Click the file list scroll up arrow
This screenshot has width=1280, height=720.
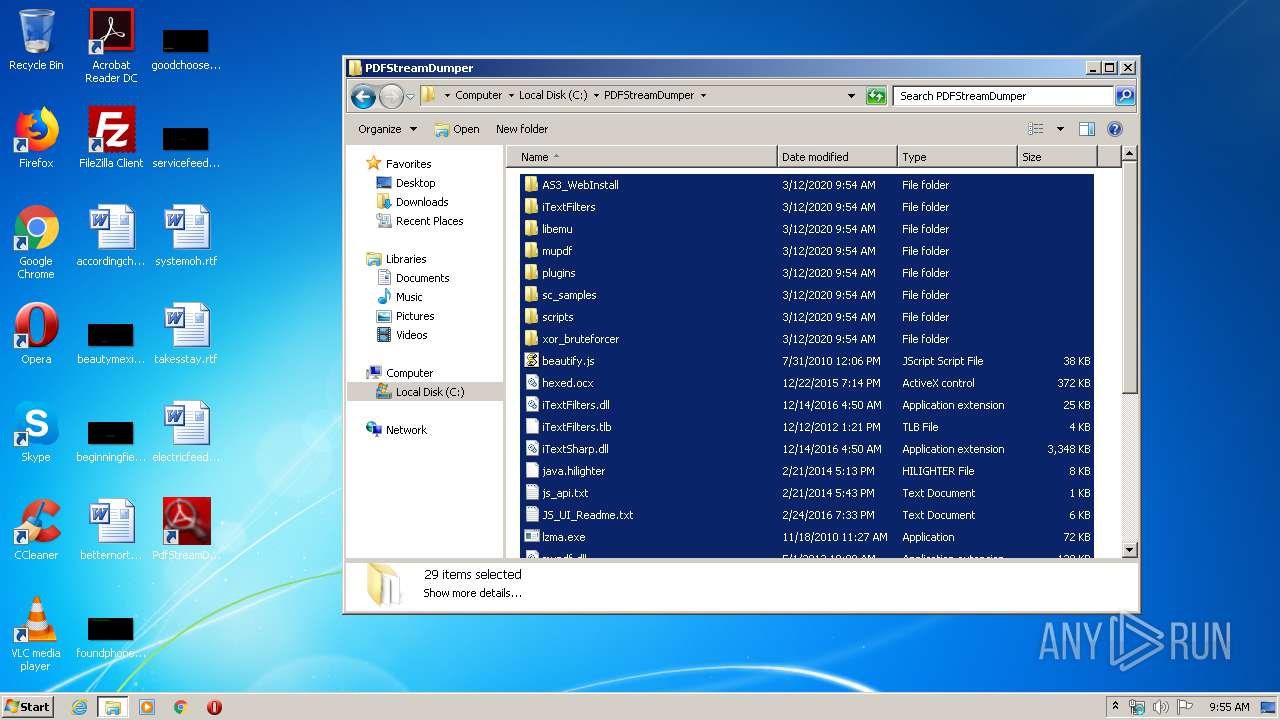[x=1129, y=154]
